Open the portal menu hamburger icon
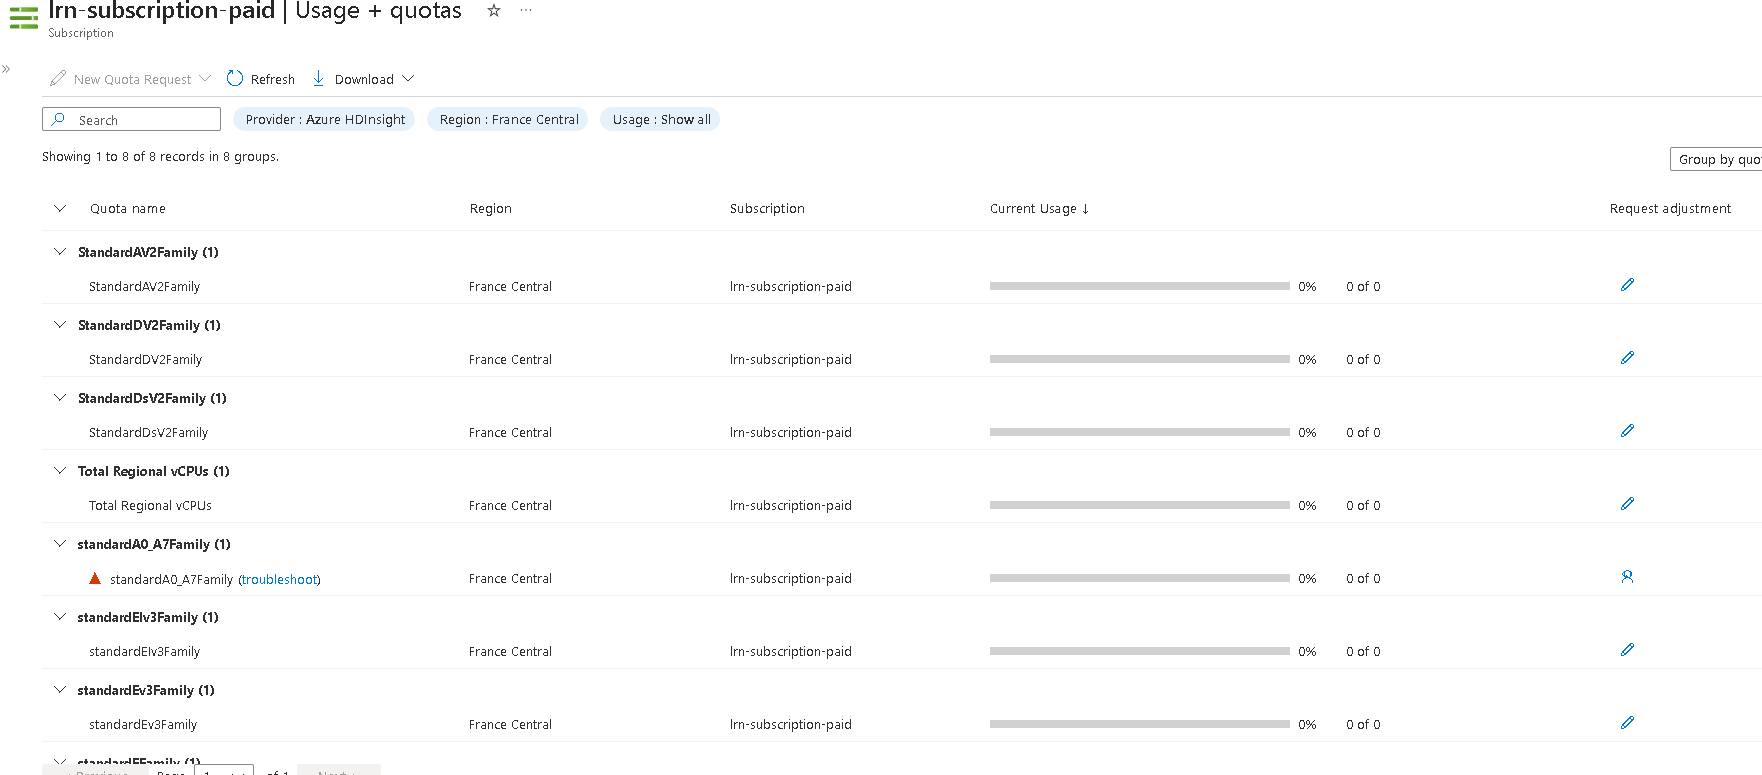This screenshot has height=775, width=1762. point(23,17)
